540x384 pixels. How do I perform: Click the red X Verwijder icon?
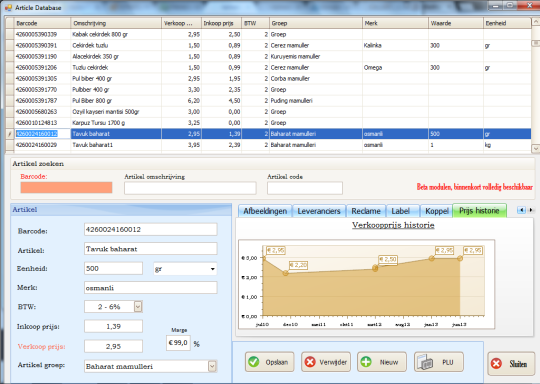click(310, 362)
